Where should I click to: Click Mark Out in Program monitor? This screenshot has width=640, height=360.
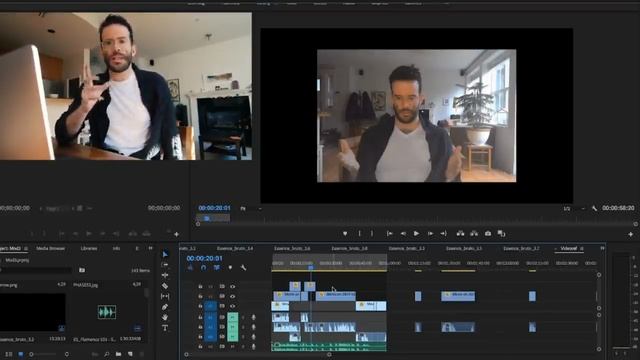coord(372,233)
